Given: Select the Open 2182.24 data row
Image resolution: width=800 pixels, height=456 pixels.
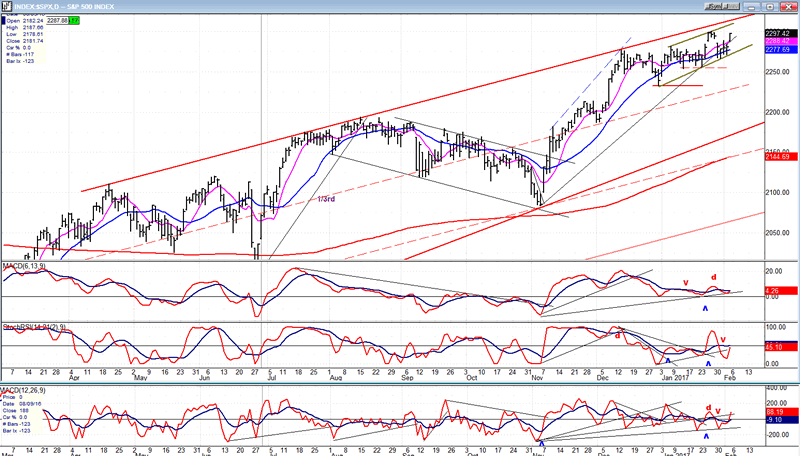Looking at the screenshot, I should (24, 21).
